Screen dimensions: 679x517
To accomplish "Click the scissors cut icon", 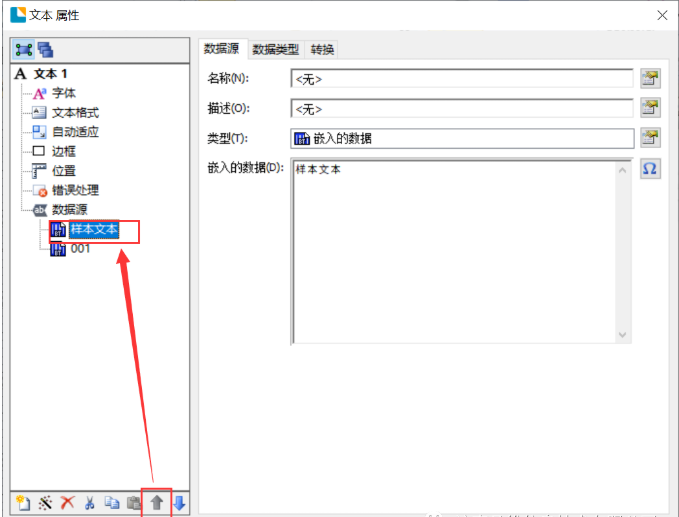I will [89, 503].
